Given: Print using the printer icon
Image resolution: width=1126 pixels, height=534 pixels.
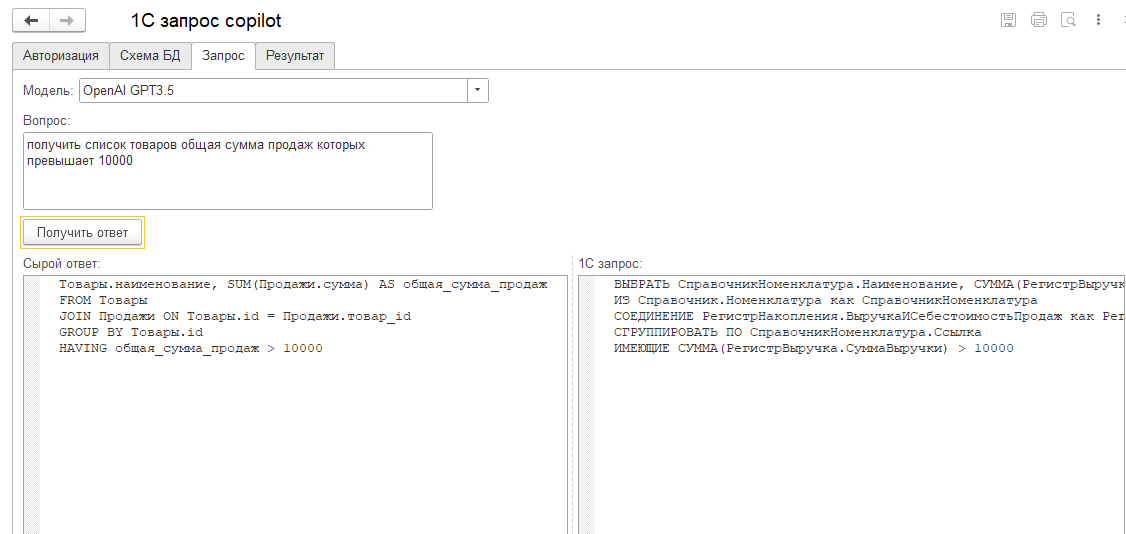Looking at the screenshot, I should click(1038, 20).
